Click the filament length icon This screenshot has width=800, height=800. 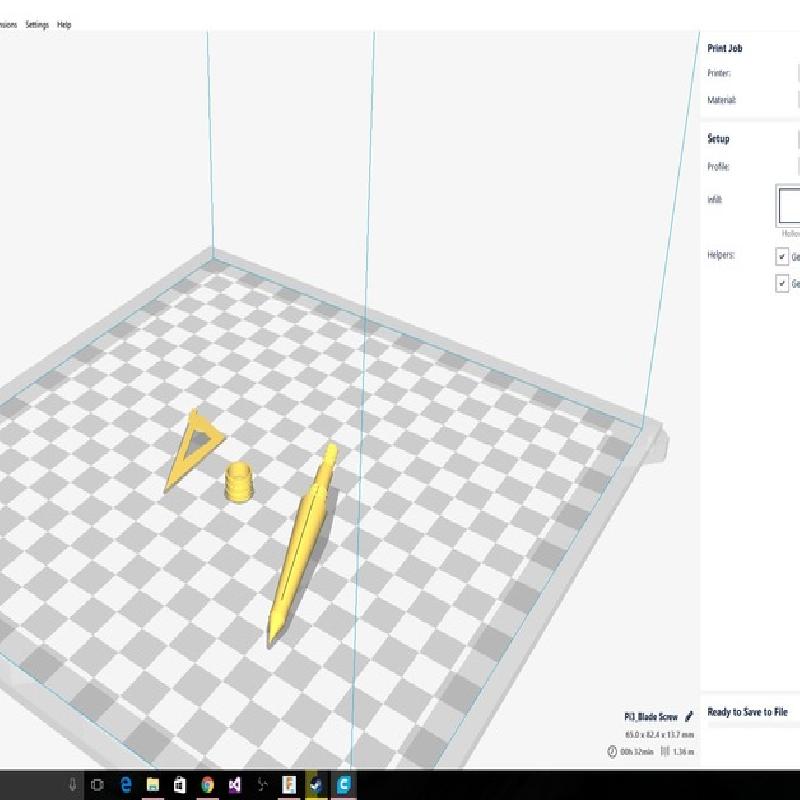coord(666,752)
